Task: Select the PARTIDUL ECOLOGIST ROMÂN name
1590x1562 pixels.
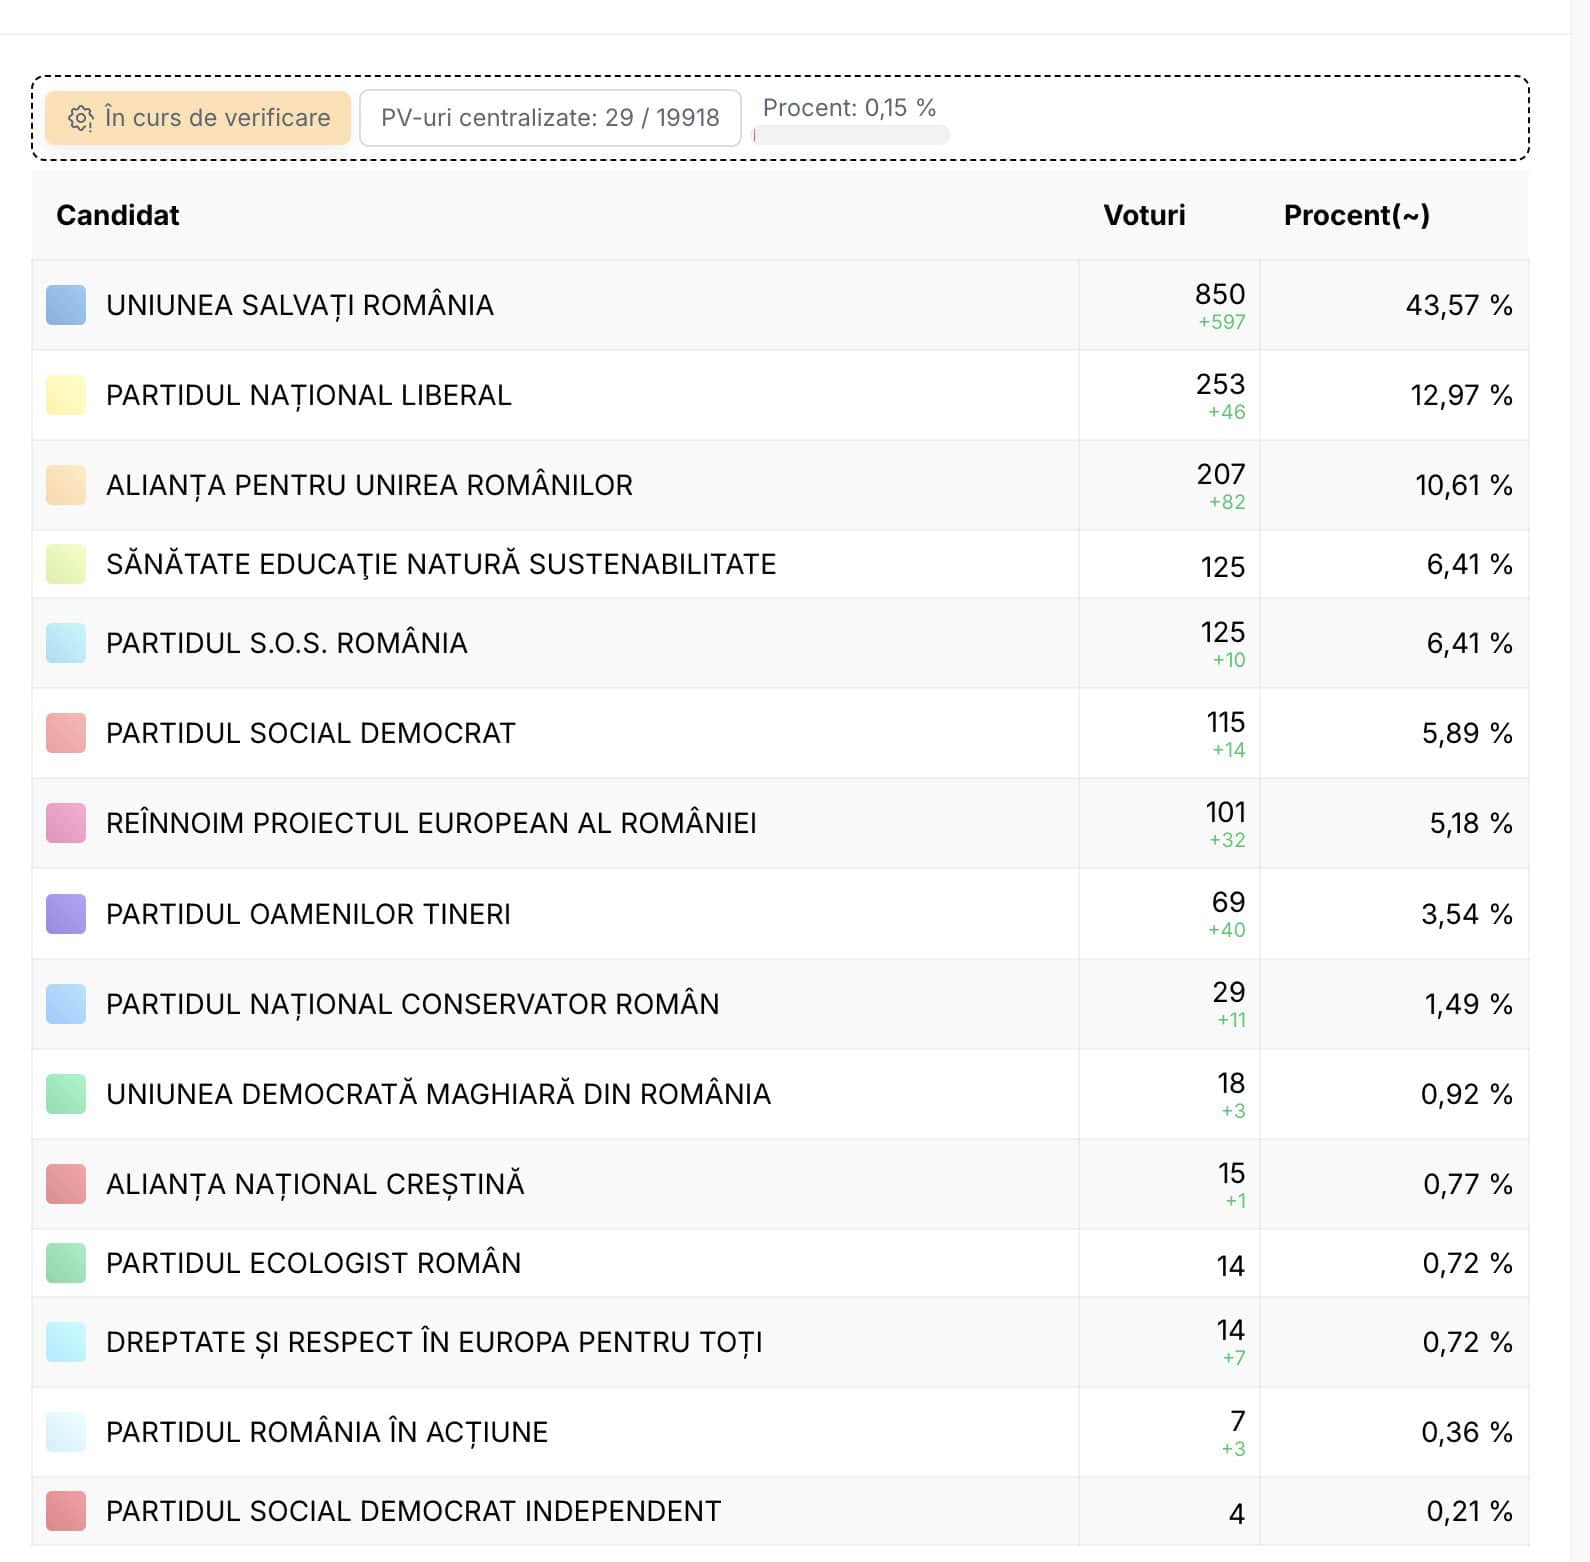Action: (x=314, y=1263)
